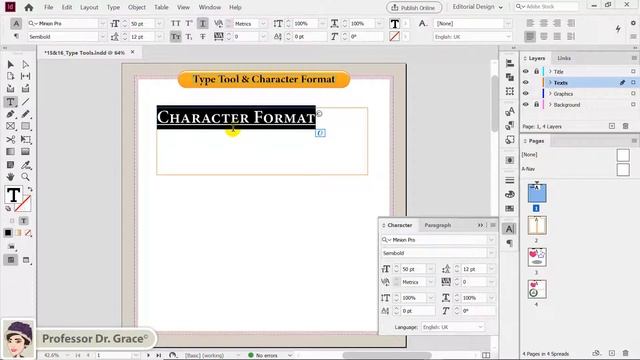The width and height of the screenshot is (640, 360).
Task: Select the Hand tool
Action: pos(11,177)
